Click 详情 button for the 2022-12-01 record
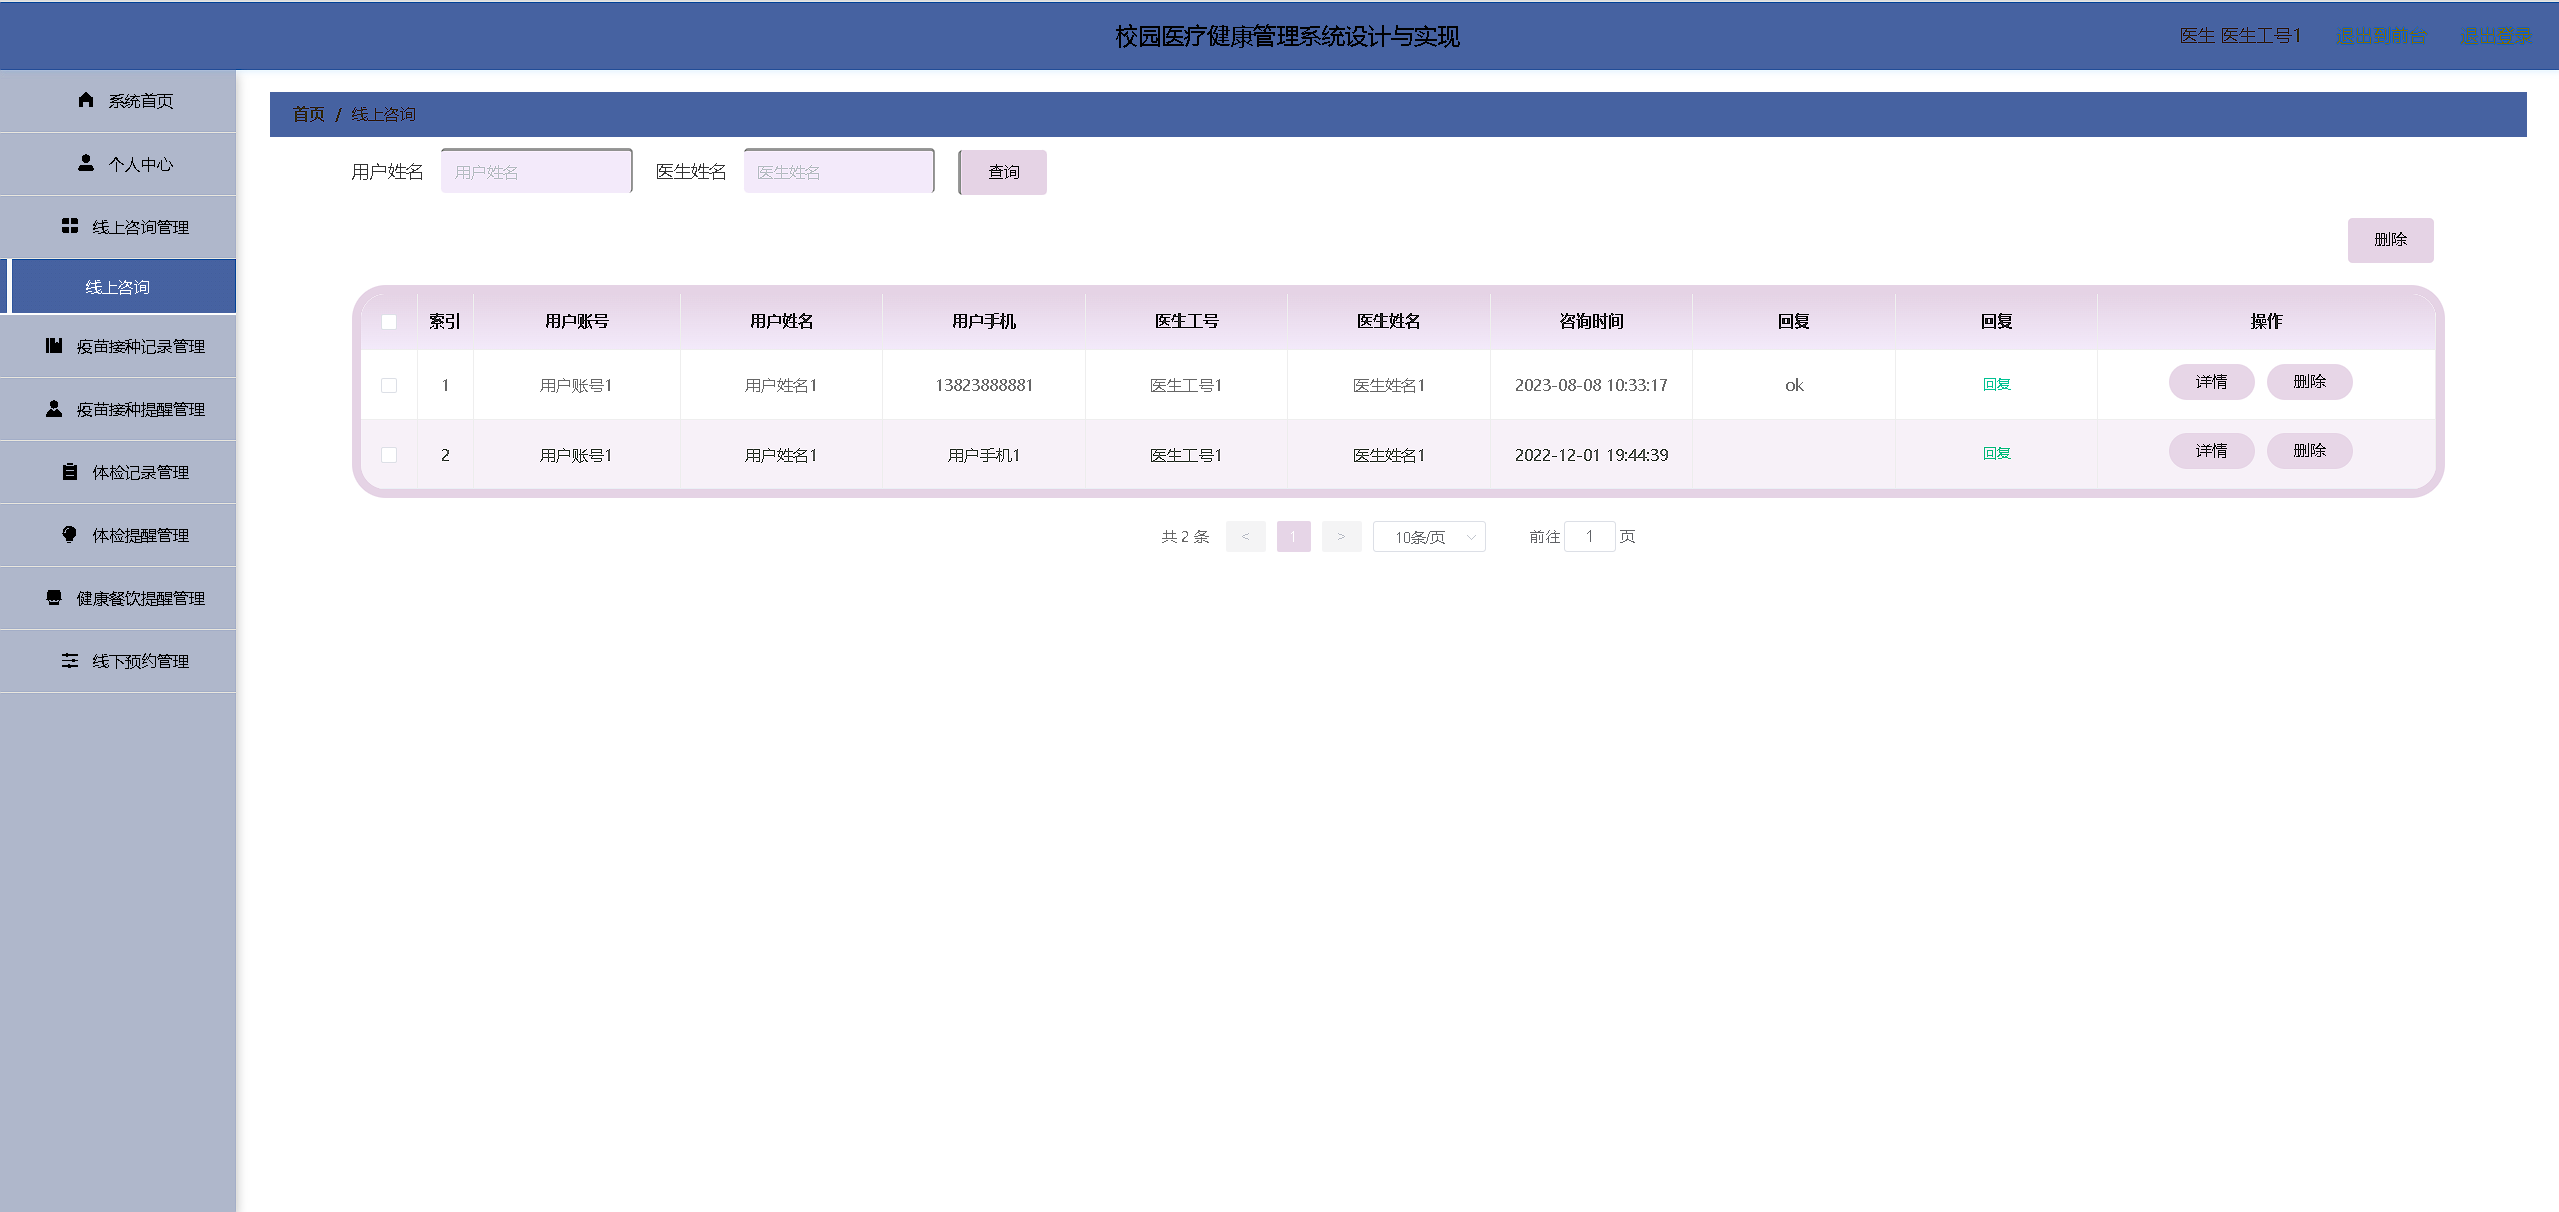Viewport: 2559px width, 1212px height. coord(2211,451)
